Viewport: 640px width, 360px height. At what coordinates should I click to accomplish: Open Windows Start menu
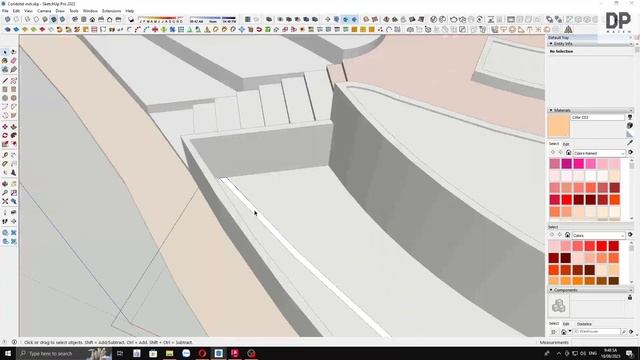(7, 353)
